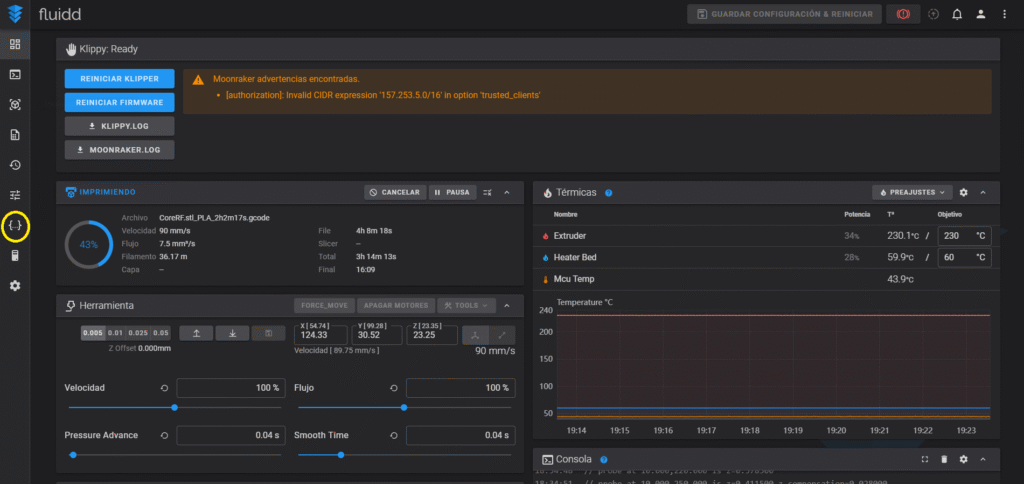Select the 0.01 Z offset increment

(116, 333)
